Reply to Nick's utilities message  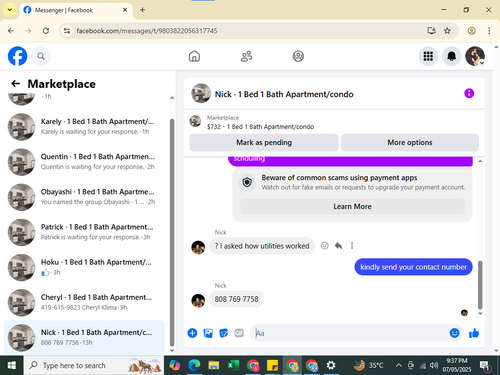(338, 246)
